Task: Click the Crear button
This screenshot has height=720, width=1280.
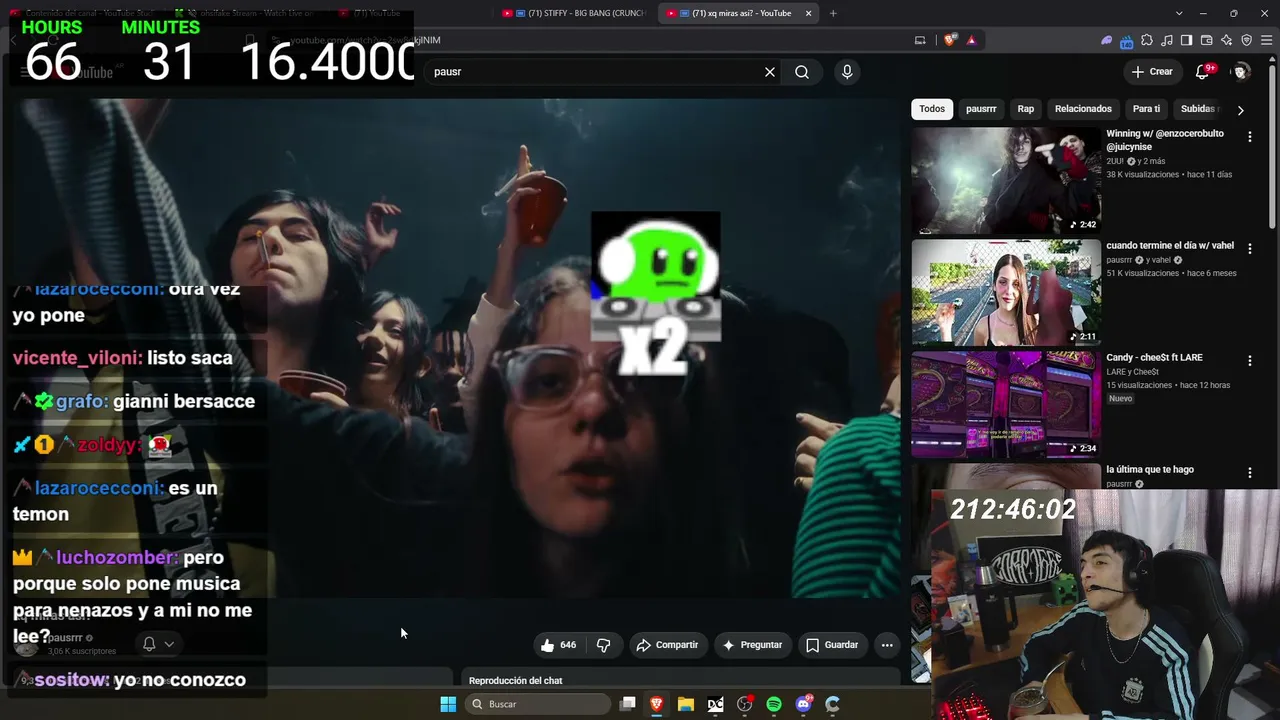Action: 1152,72
